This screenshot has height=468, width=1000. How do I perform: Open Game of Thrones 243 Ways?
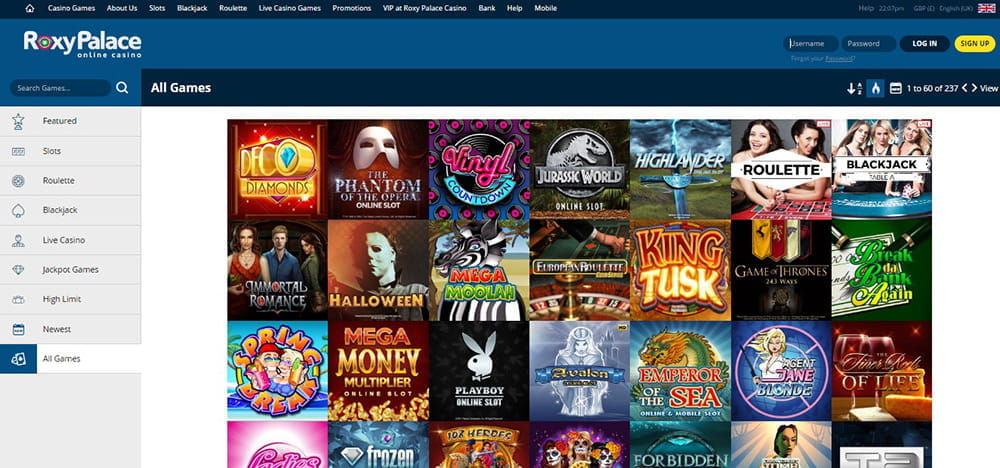[781, 270]
